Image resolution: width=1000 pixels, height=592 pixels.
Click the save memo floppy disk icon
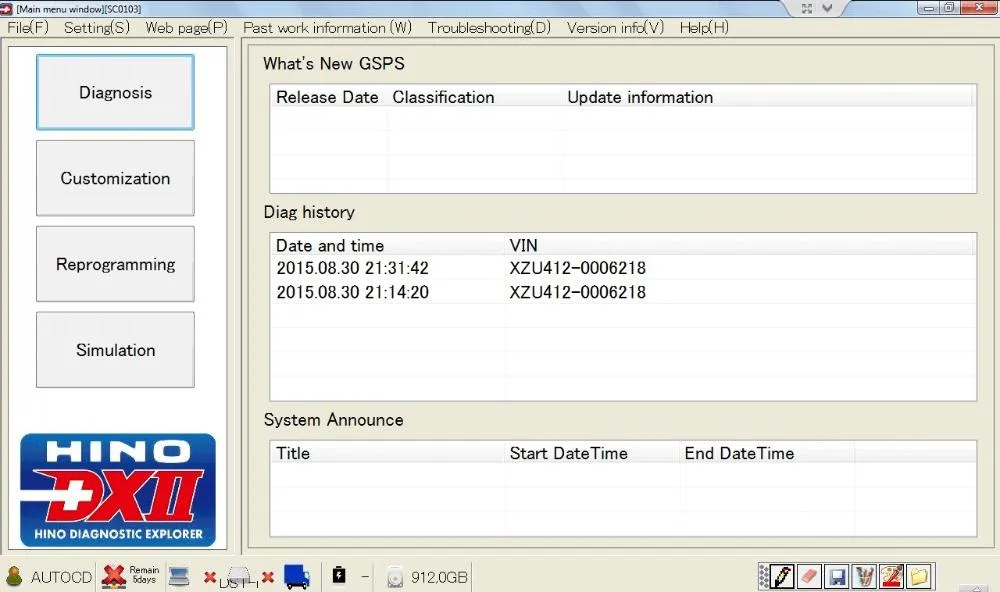(837, 576)
